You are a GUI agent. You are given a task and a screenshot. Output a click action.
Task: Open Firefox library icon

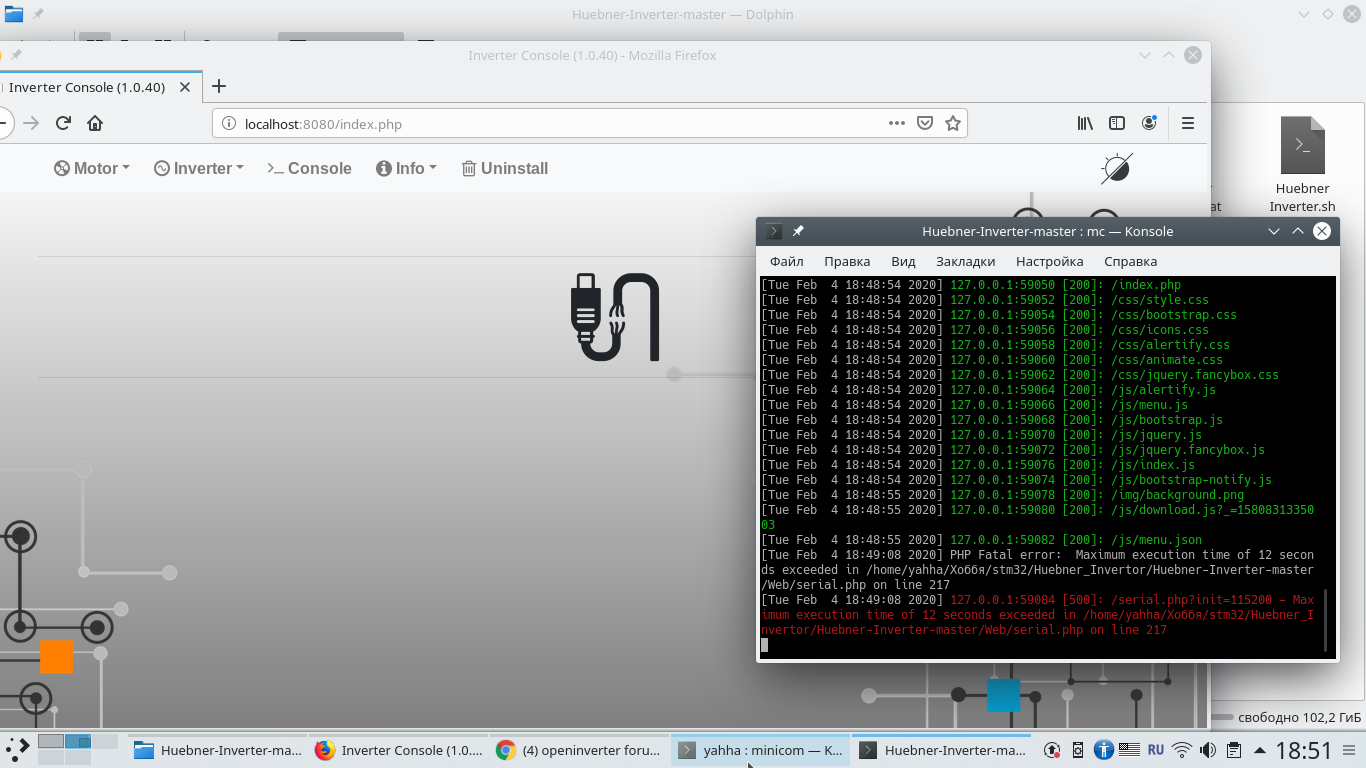1085,123
